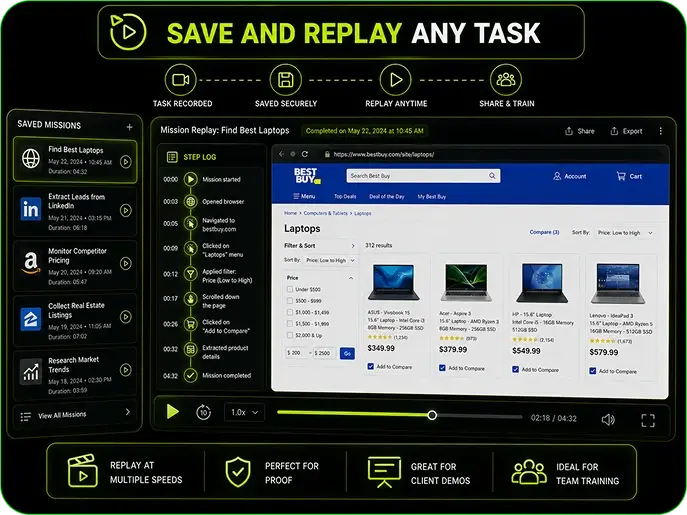
Task: Click the replay progress slider handle
Action: click(x=432, y=415)
